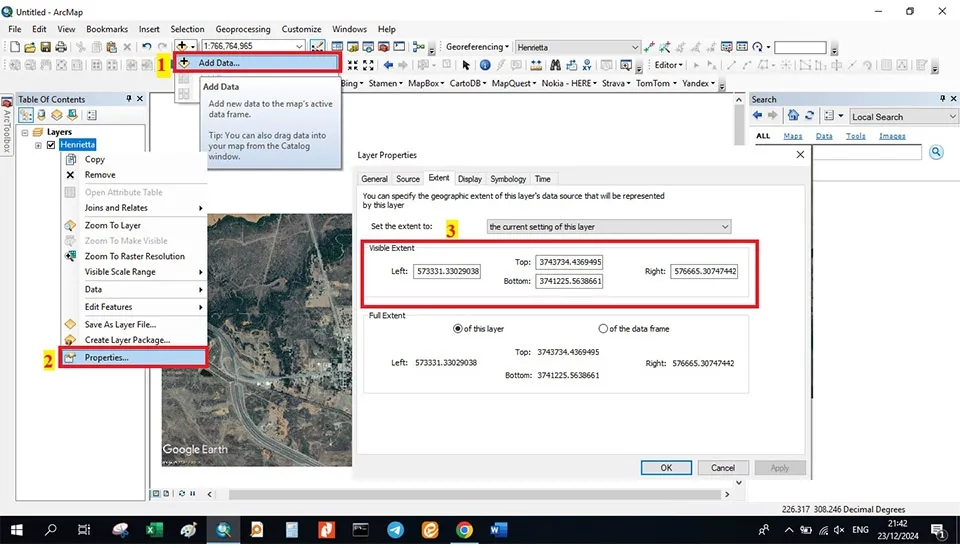
Task: Click the Left visible extent input field
Action: (446, 271)
